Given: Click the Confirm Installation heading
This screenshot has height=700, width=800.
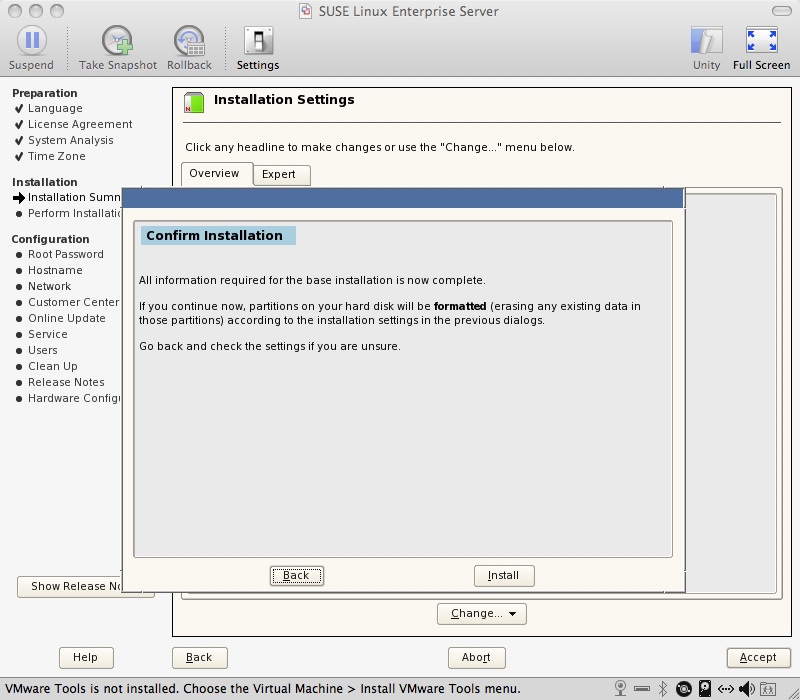Looking at the screenshot, I should coord(215,236).
